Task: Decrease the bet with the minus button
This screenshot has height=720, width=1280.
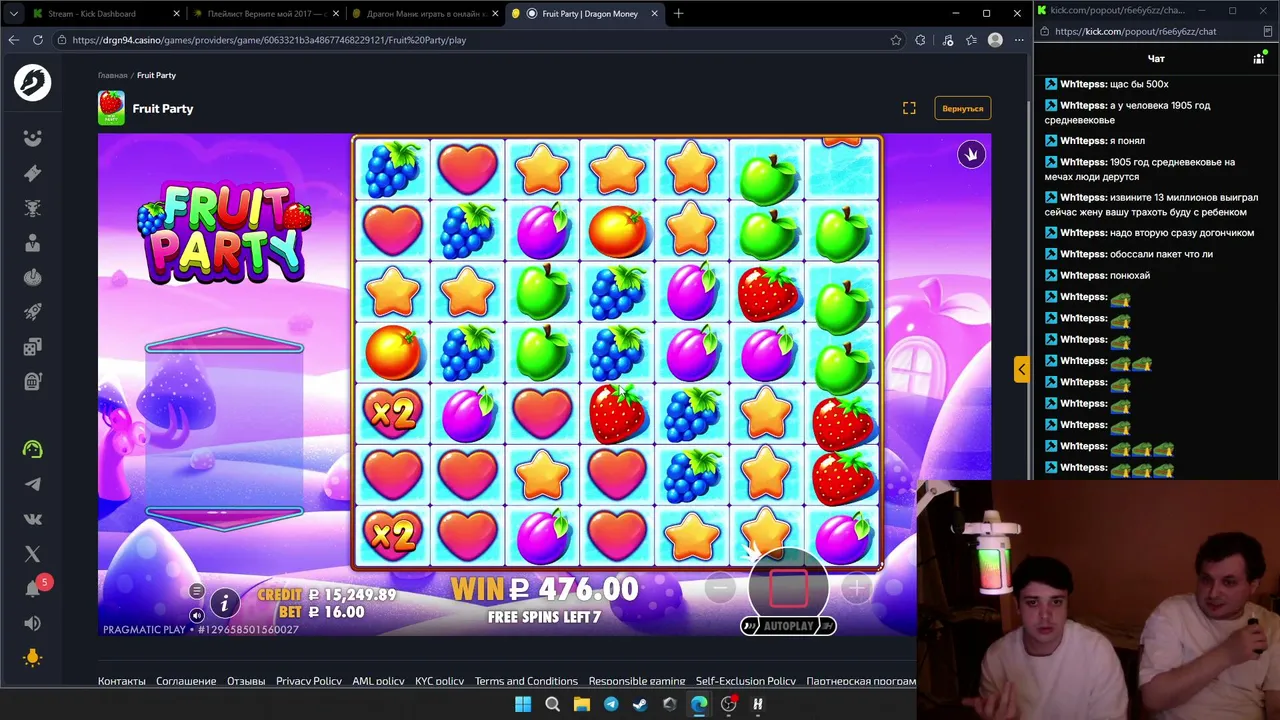Action: [x=720, y=589]
